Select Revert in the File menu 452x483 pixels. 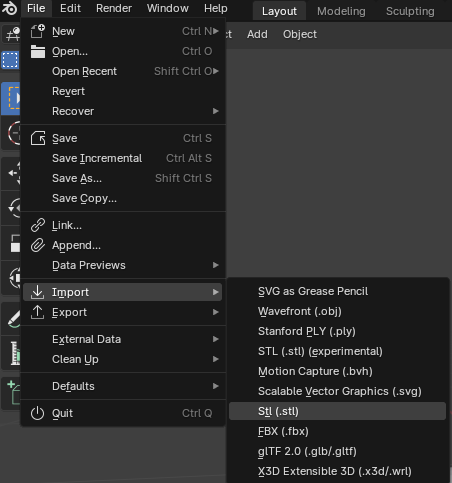(122, 91)
